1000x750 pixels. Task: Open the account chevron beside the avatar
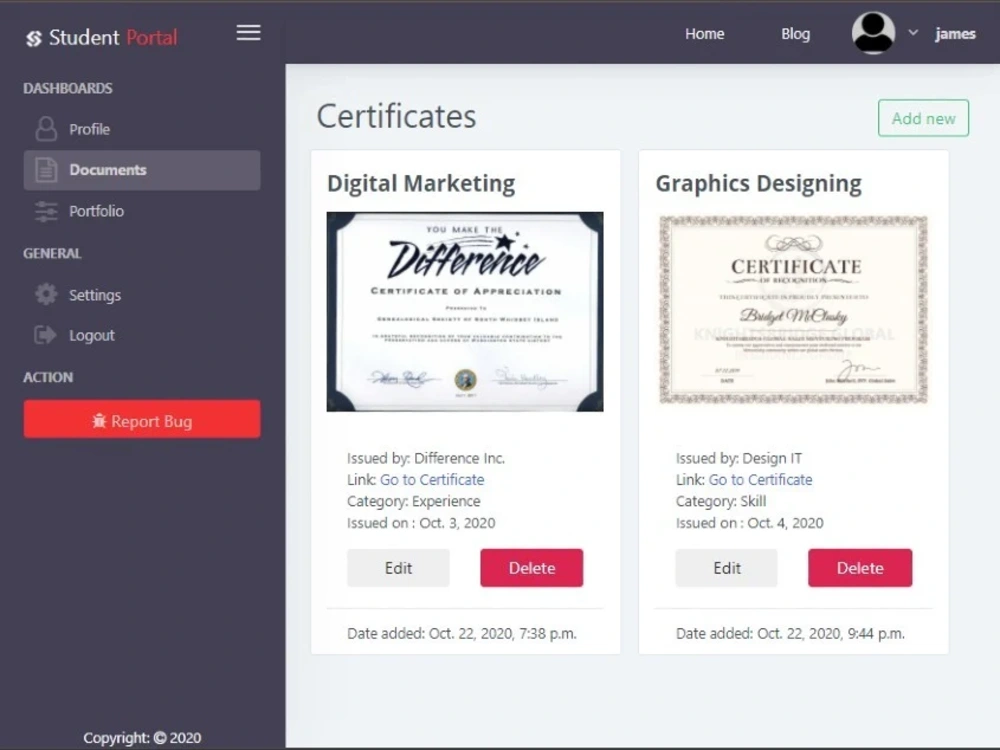(x=913, y=33)
